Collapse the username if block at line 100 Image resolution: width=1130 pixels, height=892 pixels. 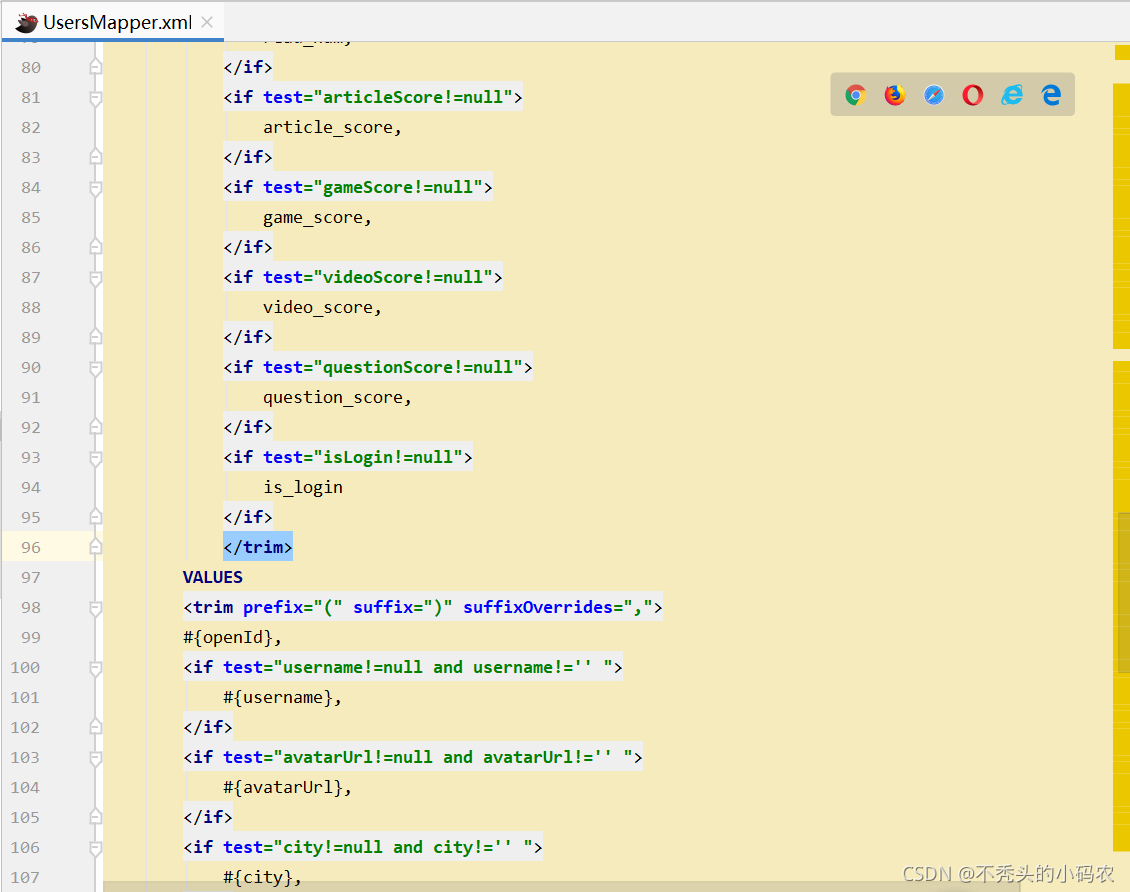tap(95, 668)
